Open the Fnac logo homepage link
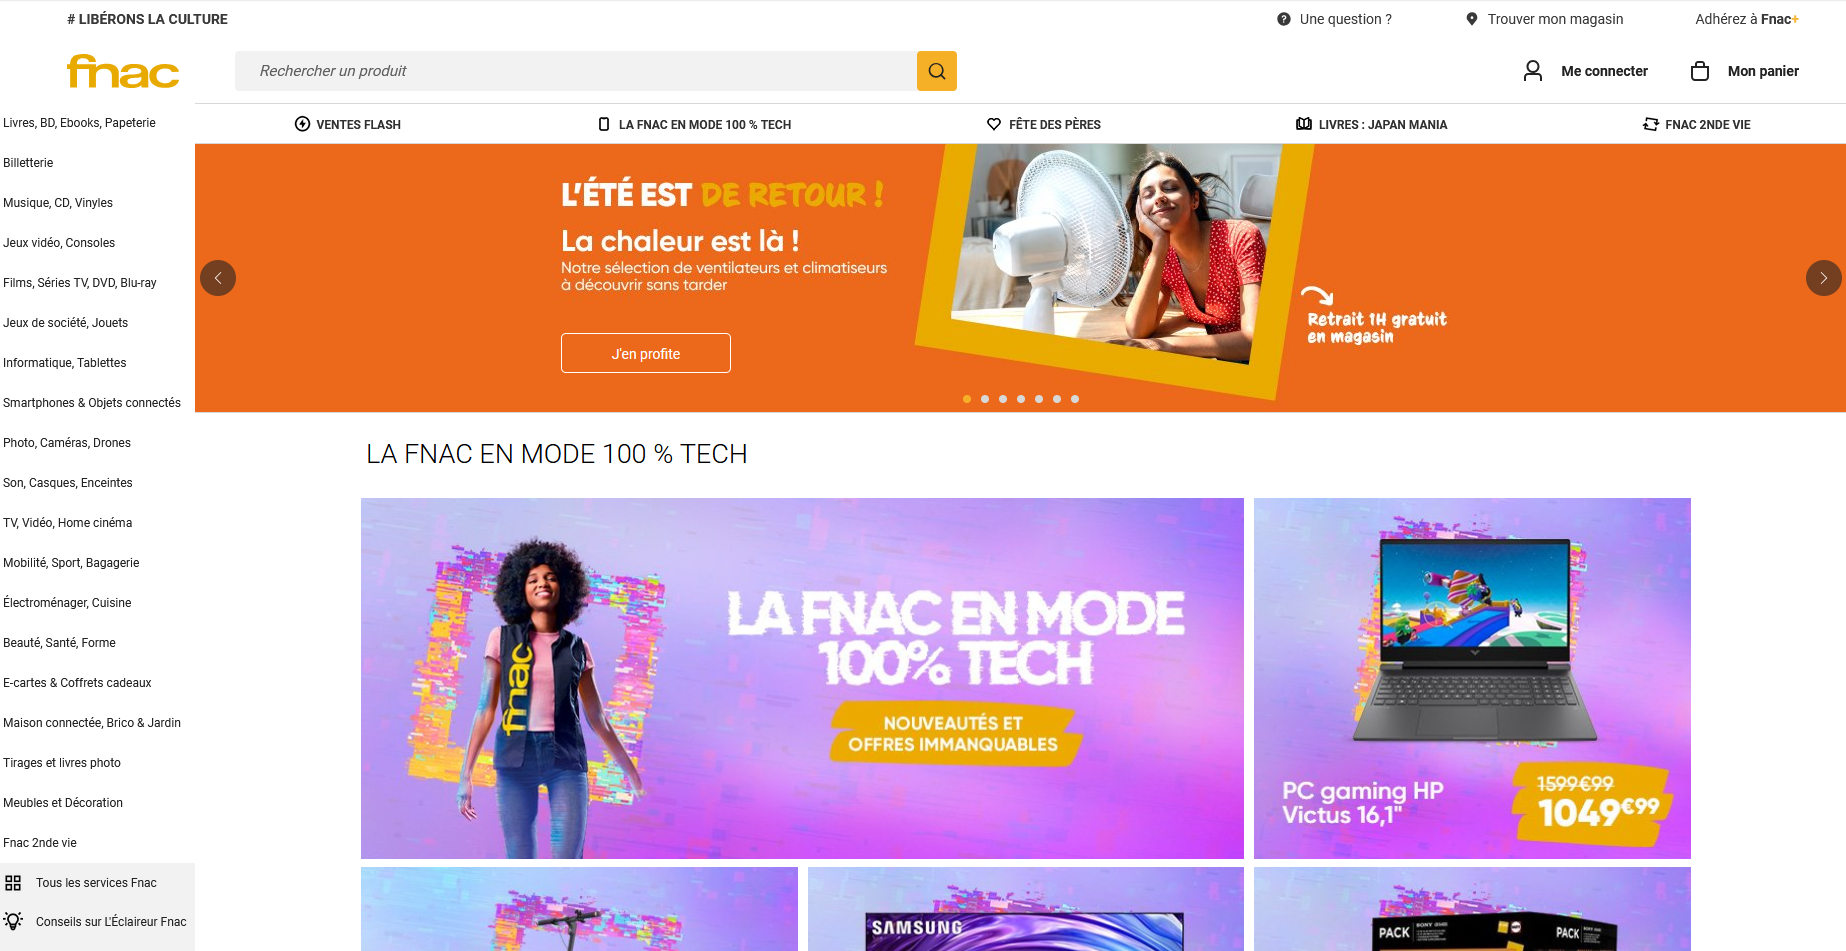 pos(123,71)
